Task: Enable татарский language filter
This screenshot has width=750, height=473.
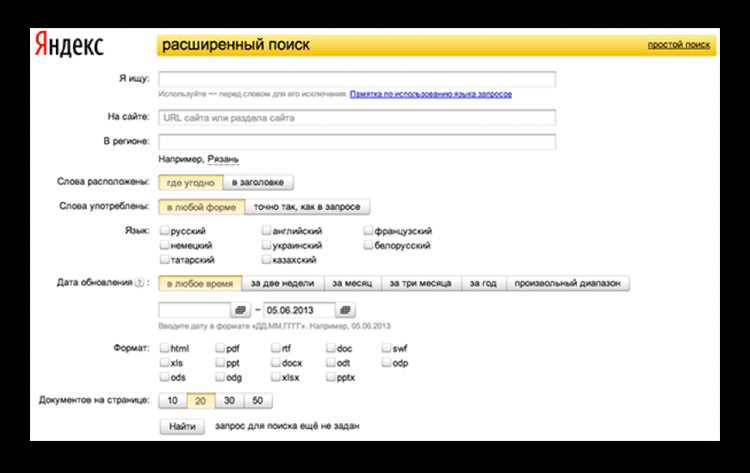Action: (x=165, y=259)
